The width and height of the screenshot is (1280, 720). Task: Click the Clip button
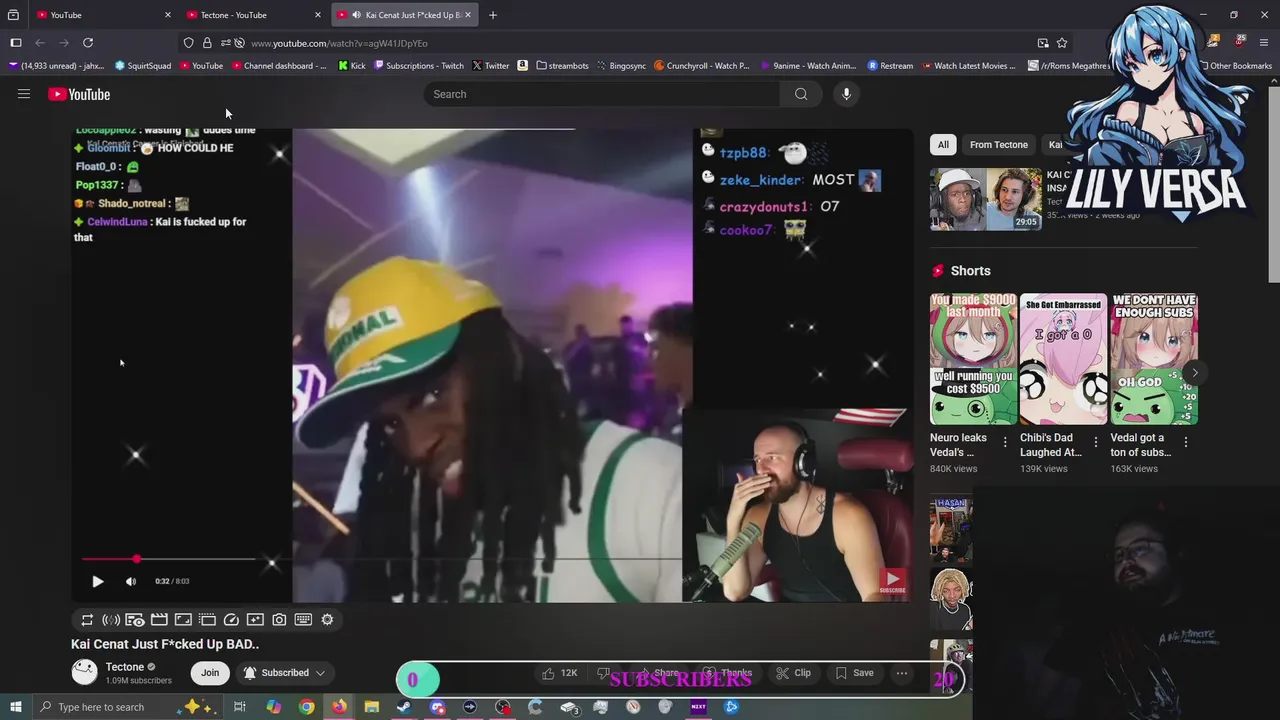coord(794,673)
